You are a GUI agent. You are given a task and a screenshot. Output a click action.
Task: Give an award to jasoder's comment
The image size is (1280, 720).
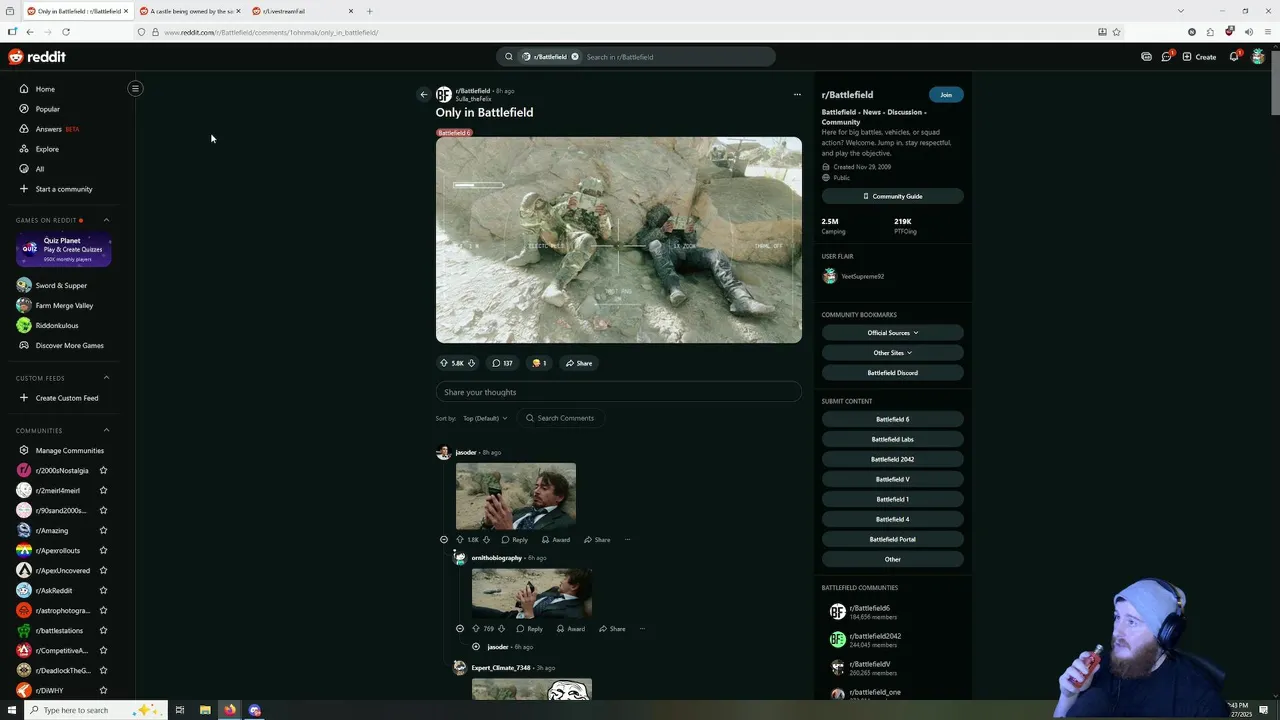tap(556, 540)
